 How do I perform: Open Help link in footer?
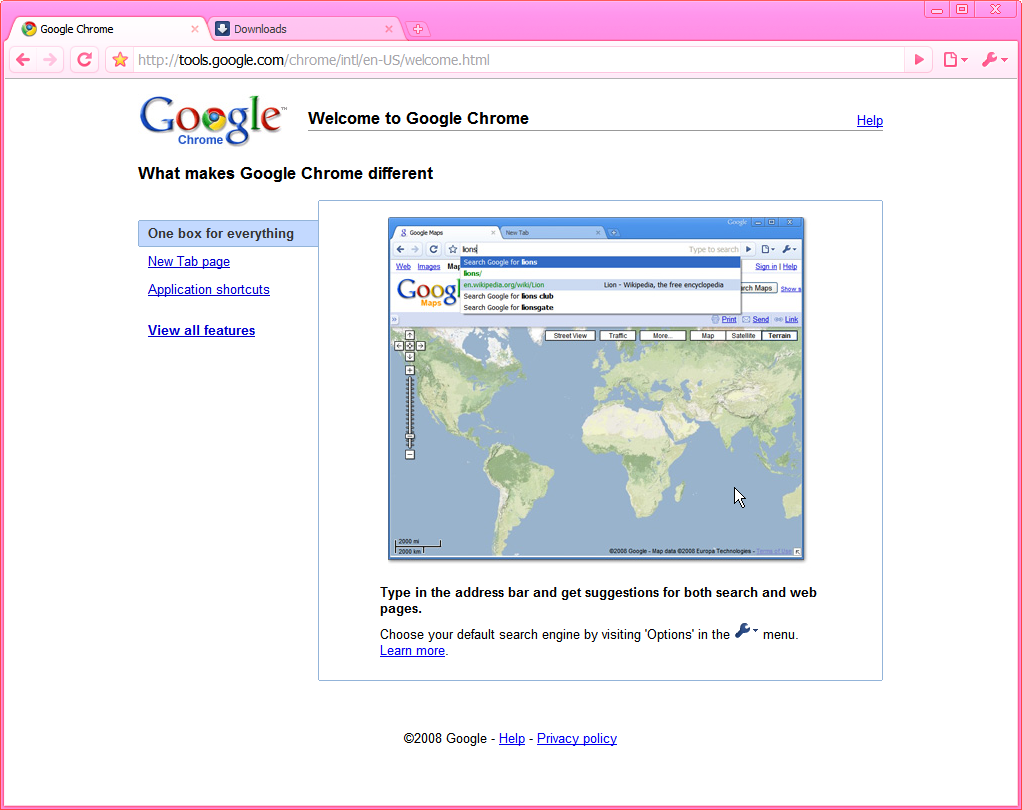coord(512,738)
